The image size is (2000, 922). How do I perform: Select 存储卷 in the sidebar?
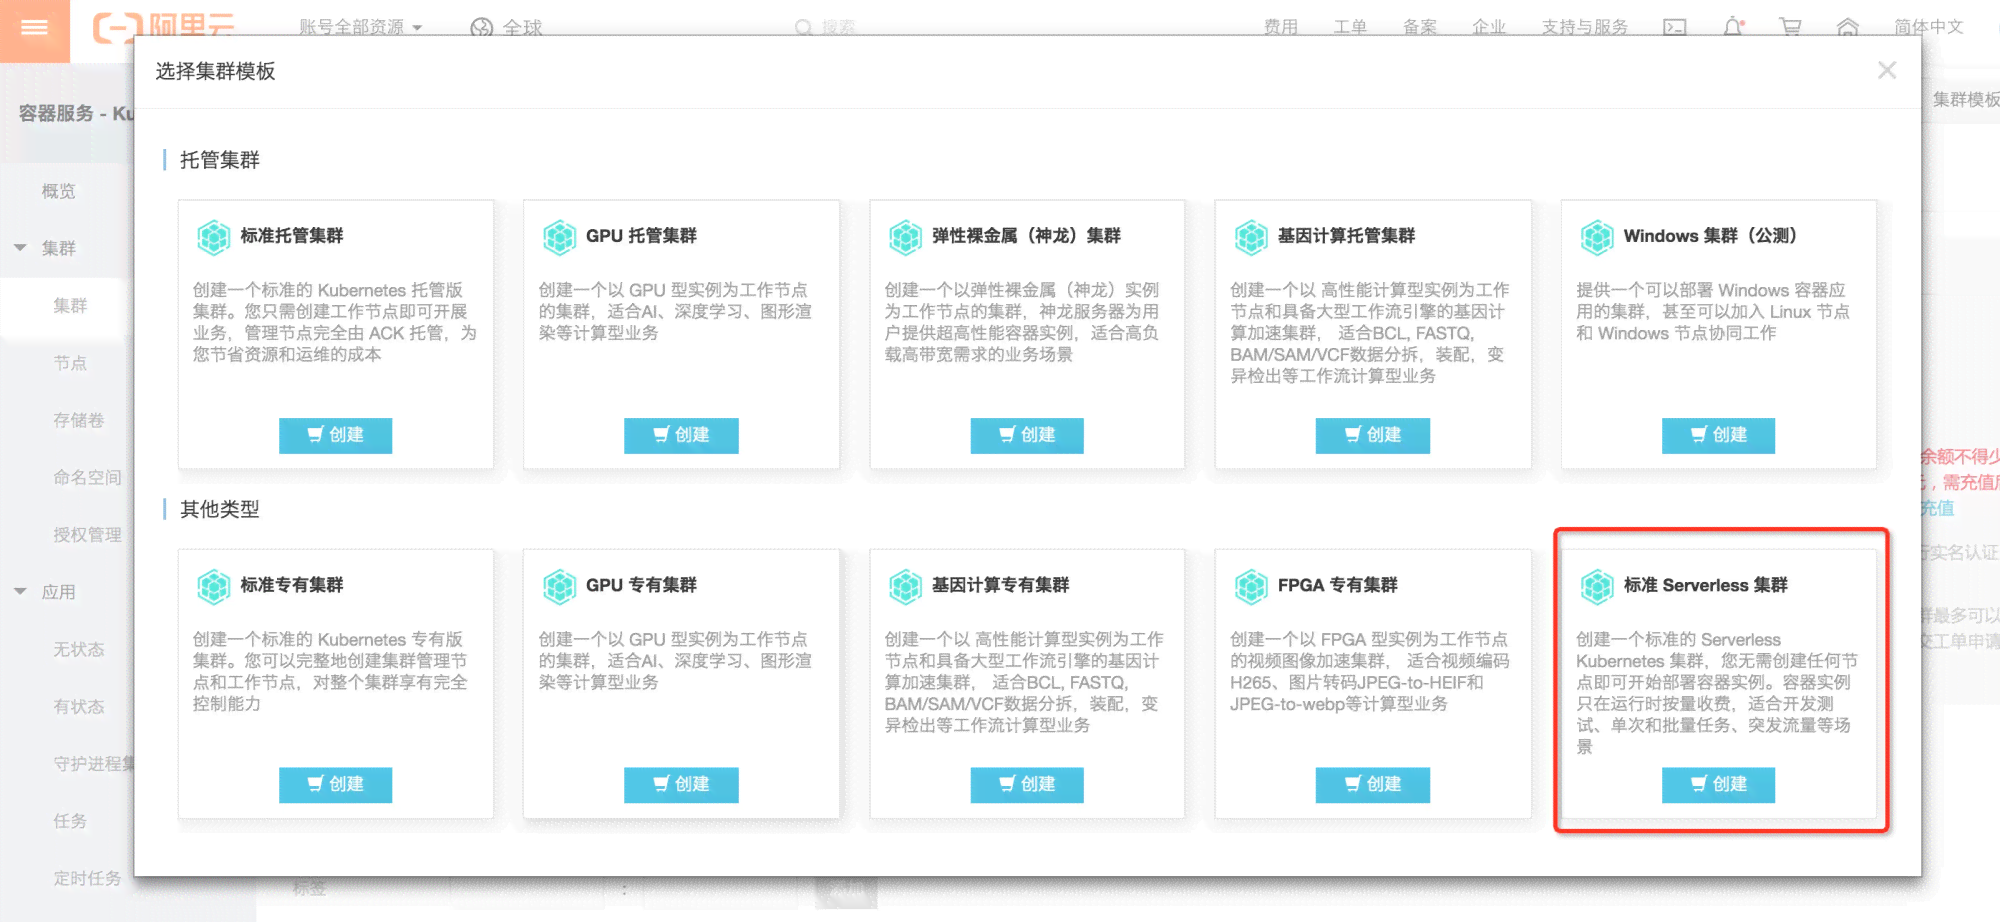79,420
